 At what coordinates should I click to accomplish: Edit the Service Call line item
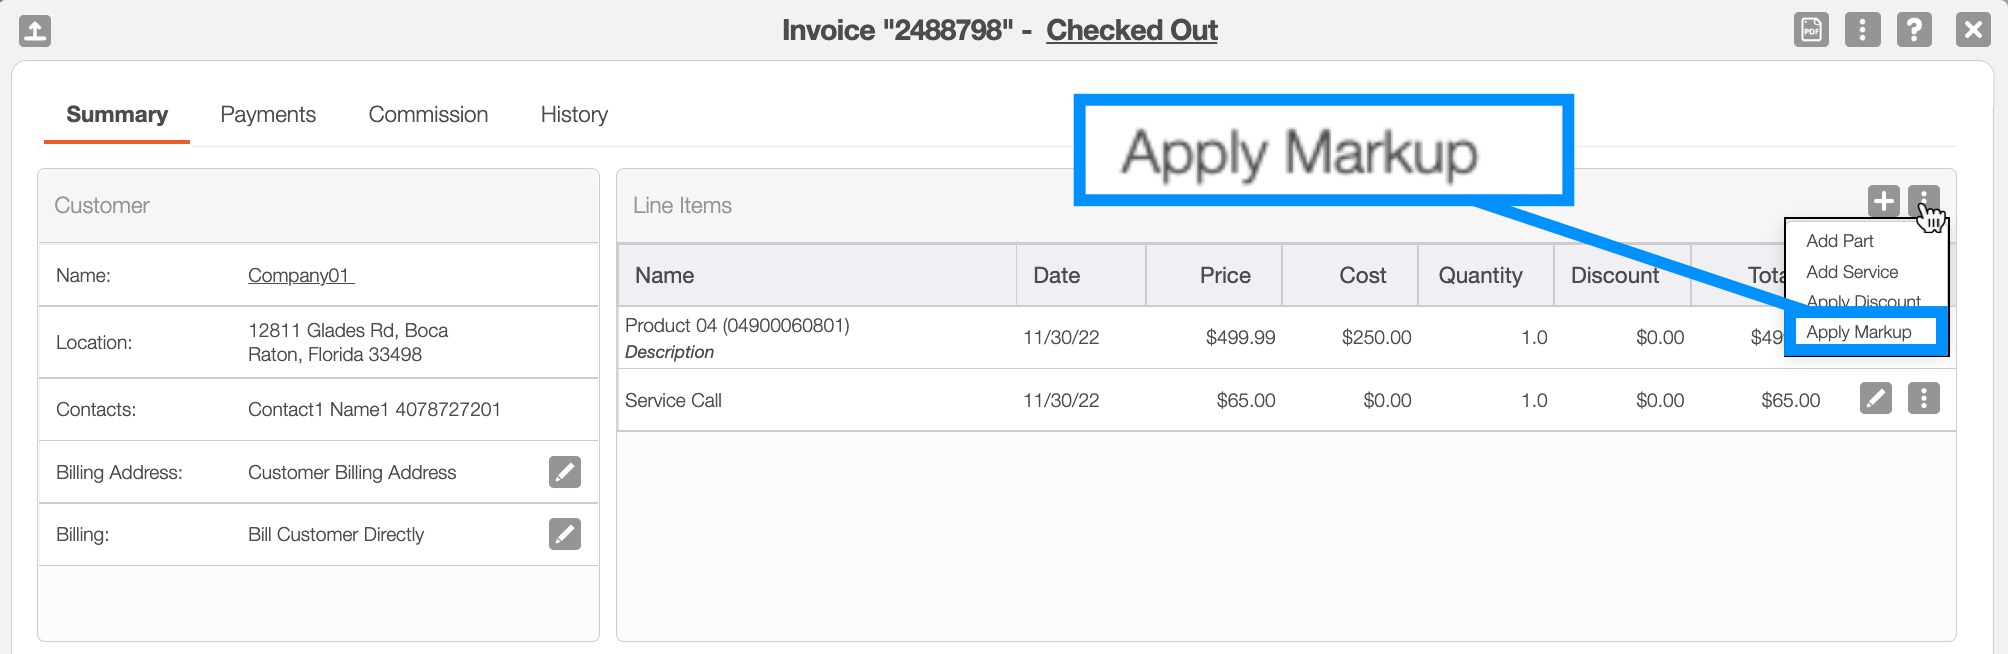tap(1875, 399)
